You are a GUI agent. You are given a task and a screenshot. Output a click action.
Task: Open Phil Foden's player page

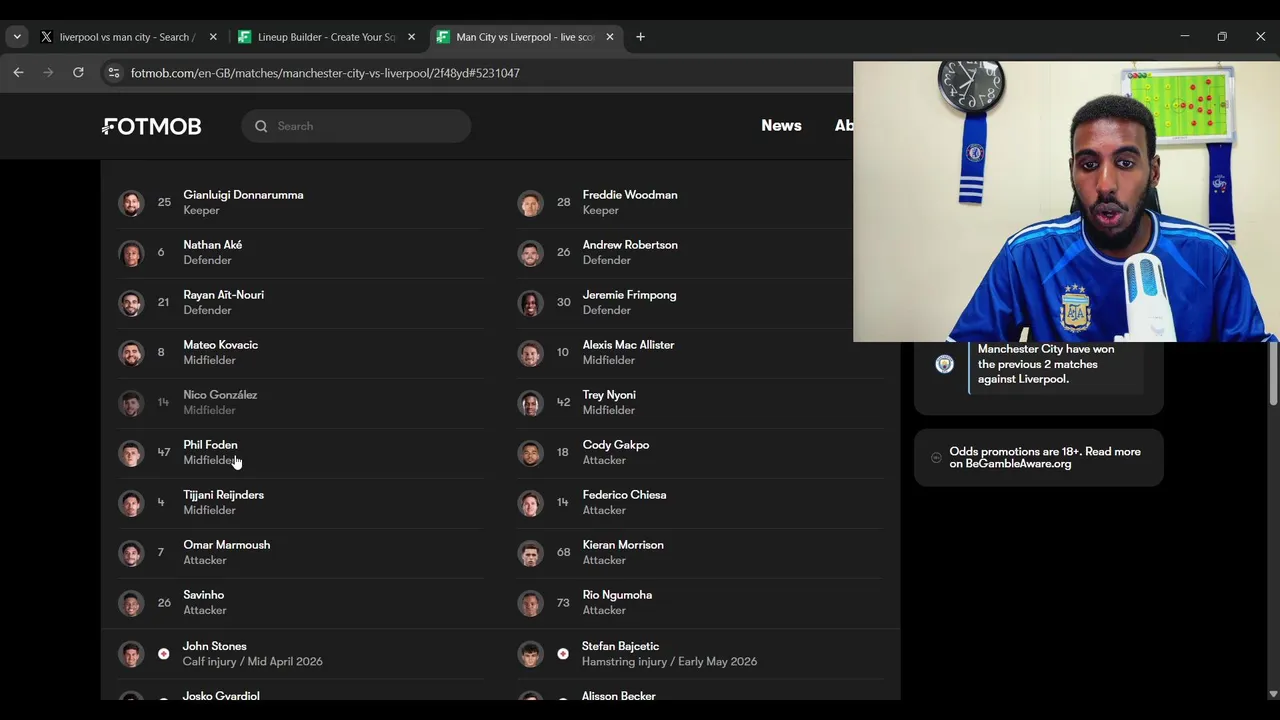(210, 445)
